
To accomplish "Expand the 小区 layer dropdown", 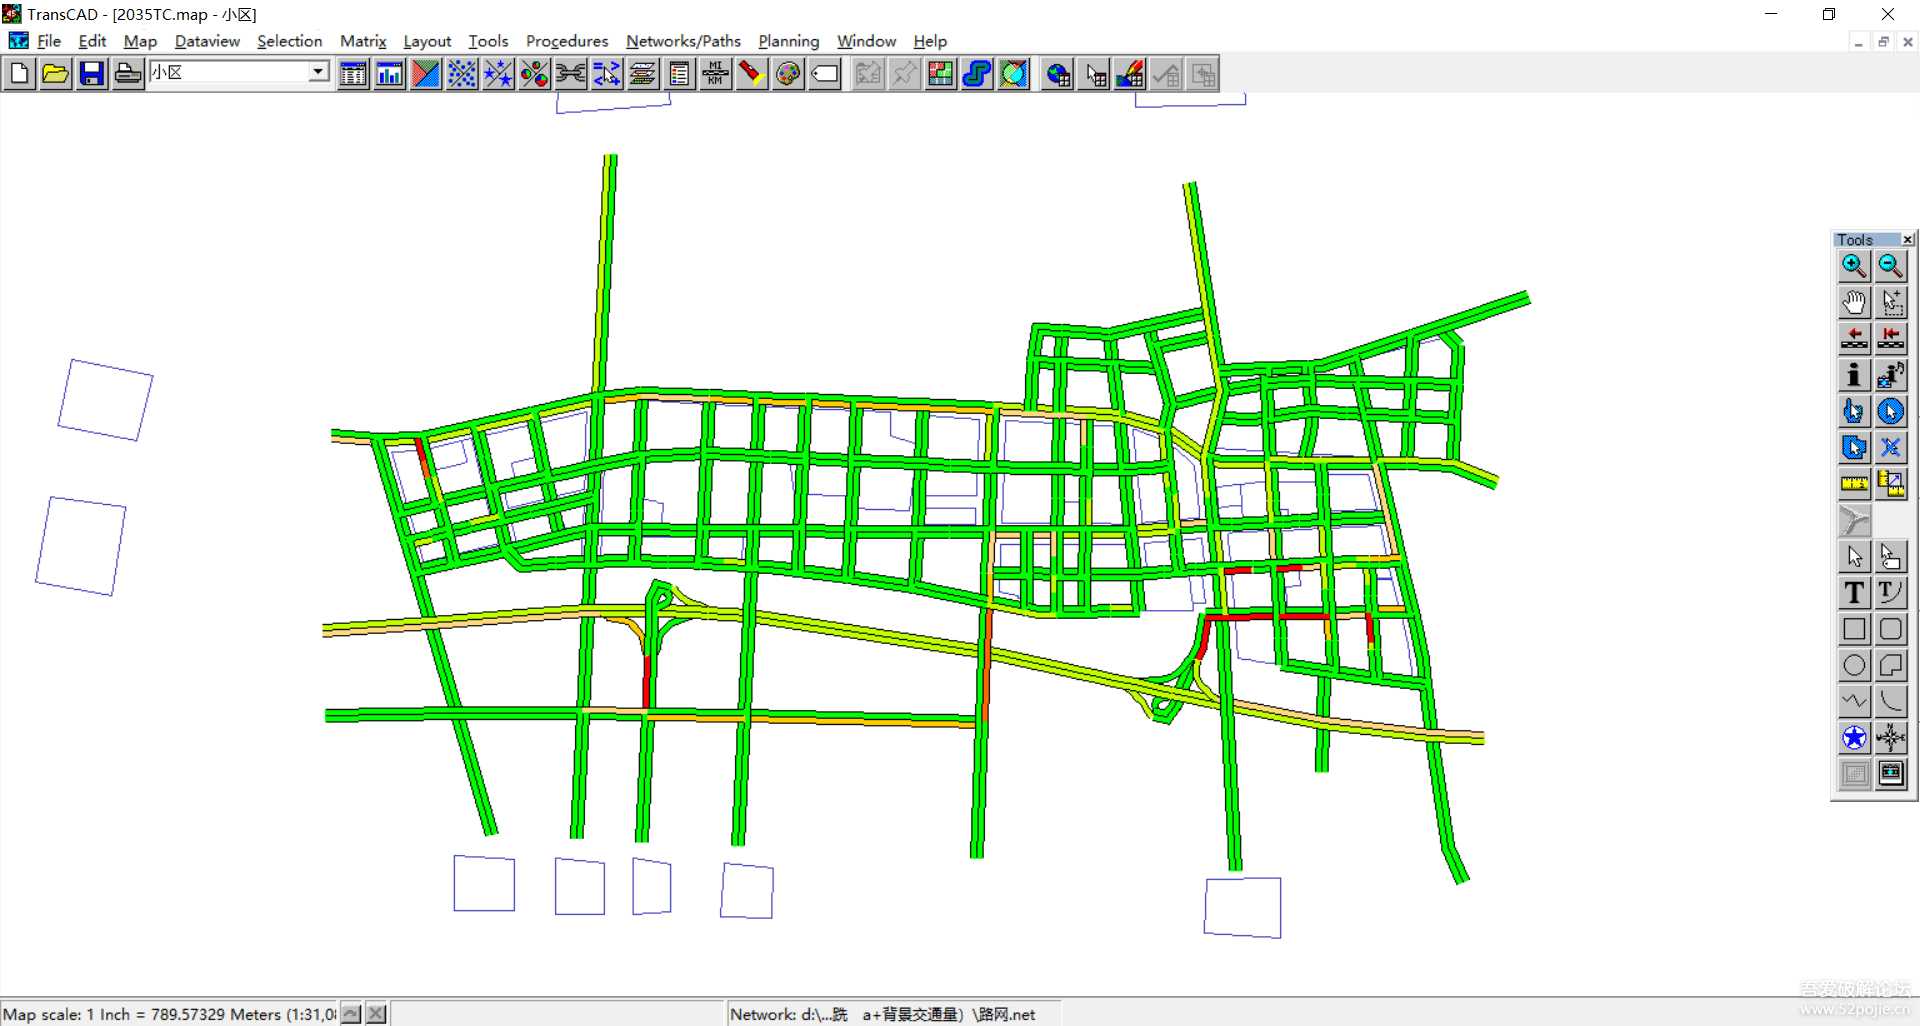I will (x=318, y=72).
